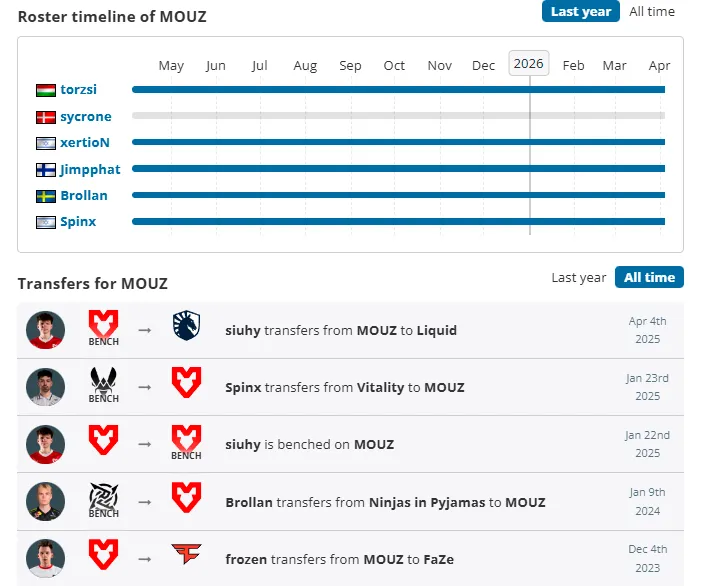Click the Hungarian flag beside torzsi
702x586 pixels.
pyautogui.click(x=46, y=90)
